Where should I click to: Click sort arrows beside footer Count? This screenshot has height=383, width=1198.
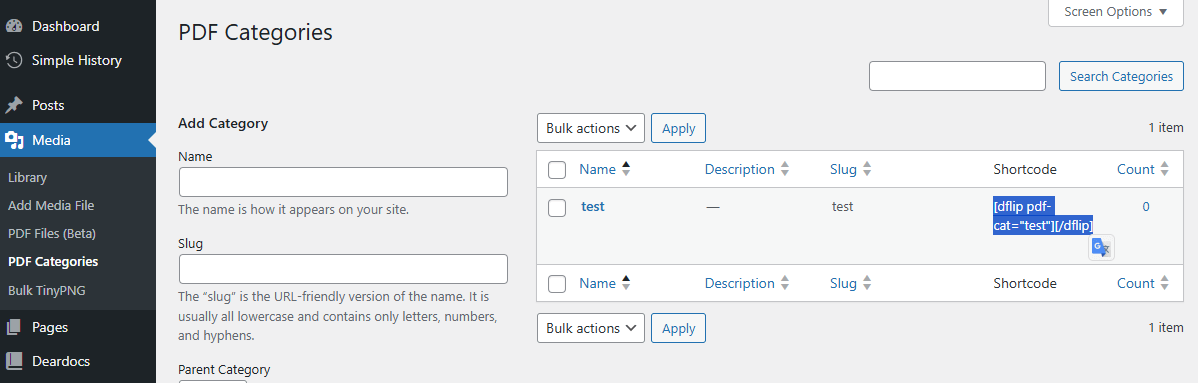pos(1164,284)
